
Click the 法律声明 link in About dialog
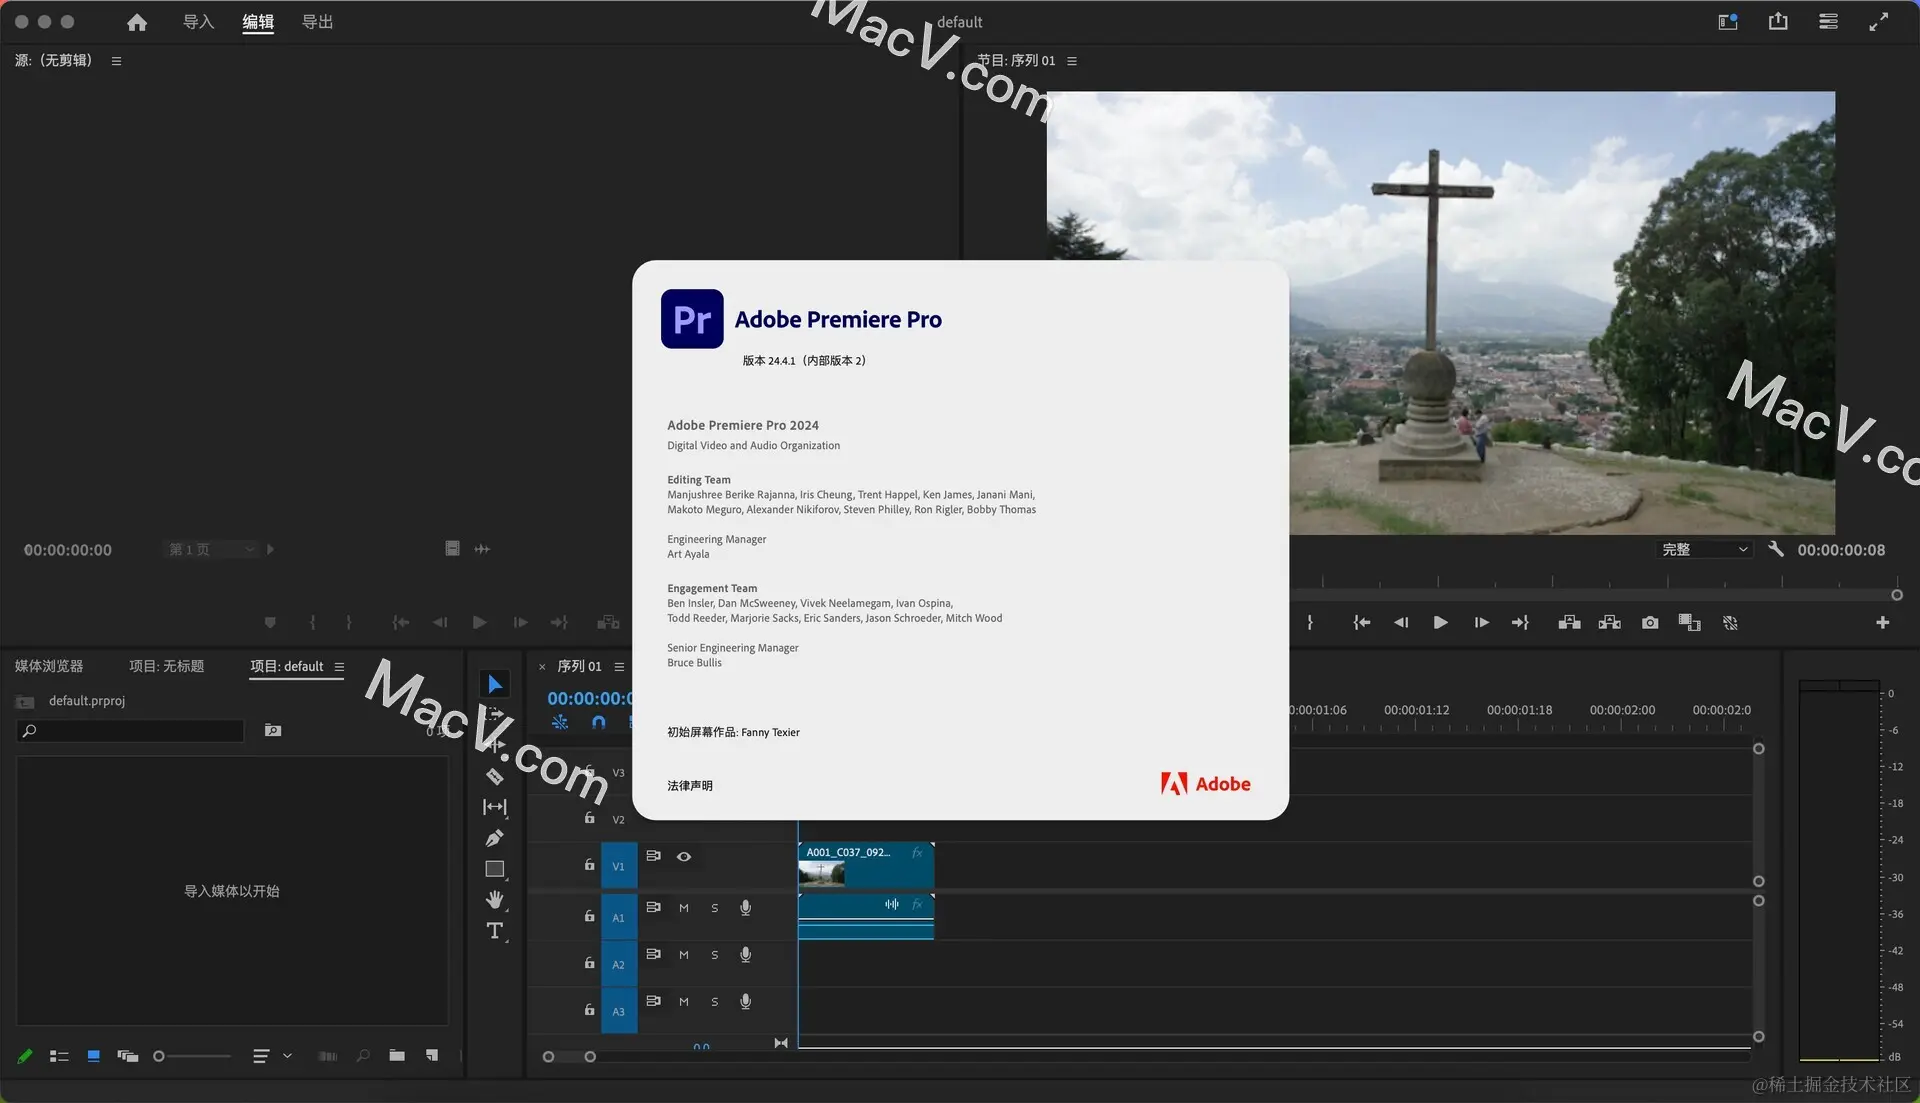coord(690,786)
